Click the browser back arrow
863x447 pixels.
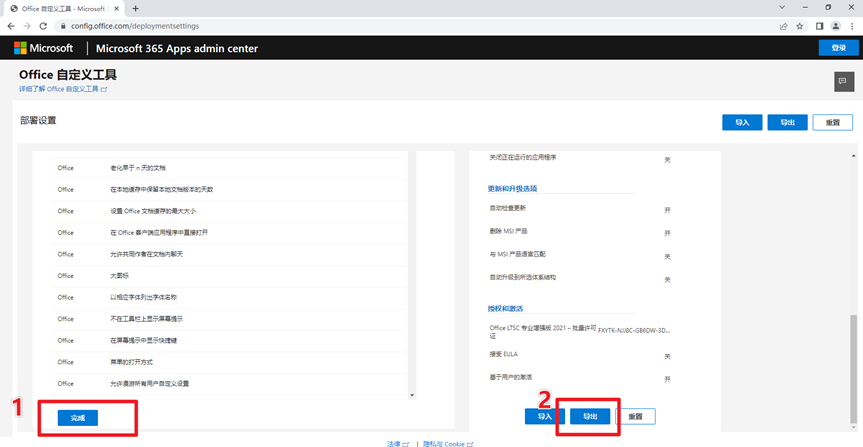click(x=11, y=26)
